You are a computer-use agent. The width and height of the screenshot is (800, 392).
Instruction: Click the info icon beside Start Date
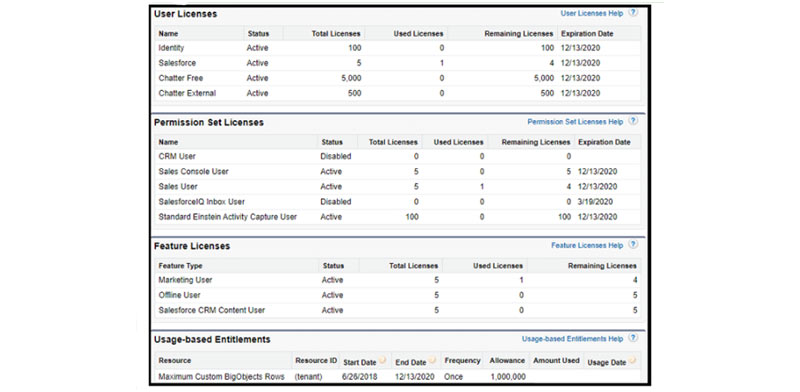(382, 361)
